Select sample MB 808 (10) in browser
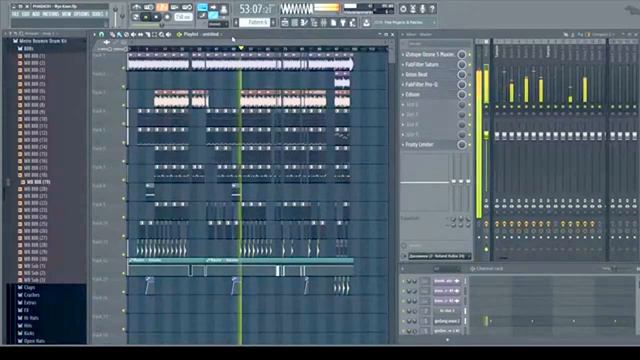The image size is (640, 360). point(33,119)
